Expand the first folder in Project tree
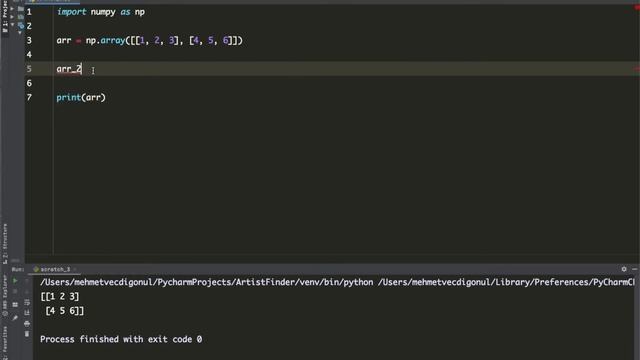This screenshot has height=360, width=640. 12,9
